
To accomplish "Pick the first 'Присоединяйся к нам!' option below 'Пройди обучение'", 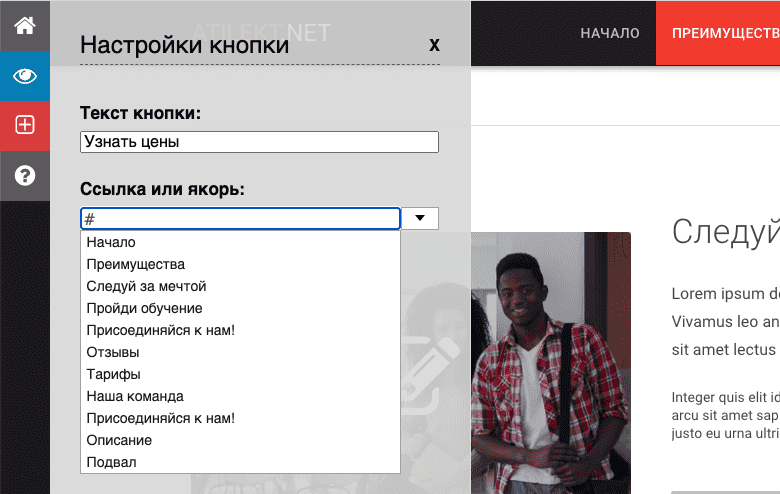I will (240, 330).
